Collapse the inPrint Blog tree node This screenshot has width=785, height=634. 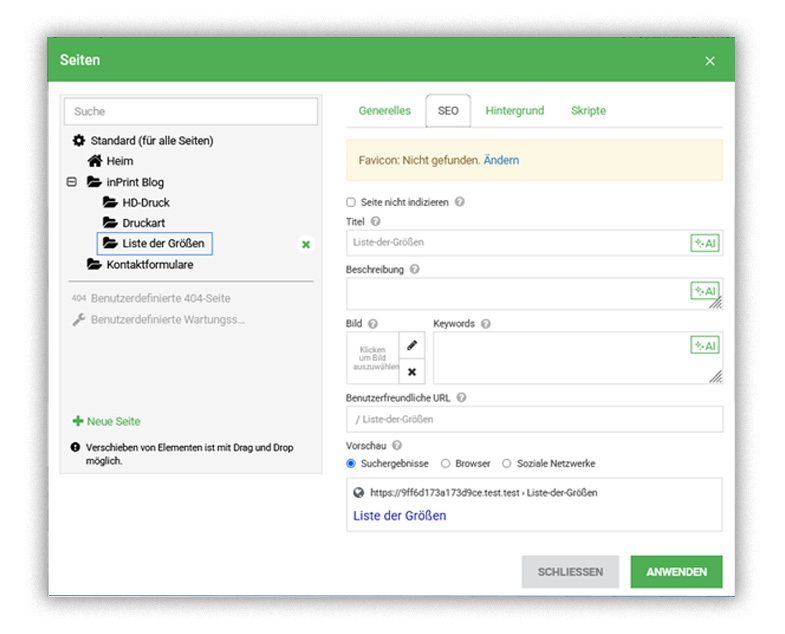click(71, 182)
